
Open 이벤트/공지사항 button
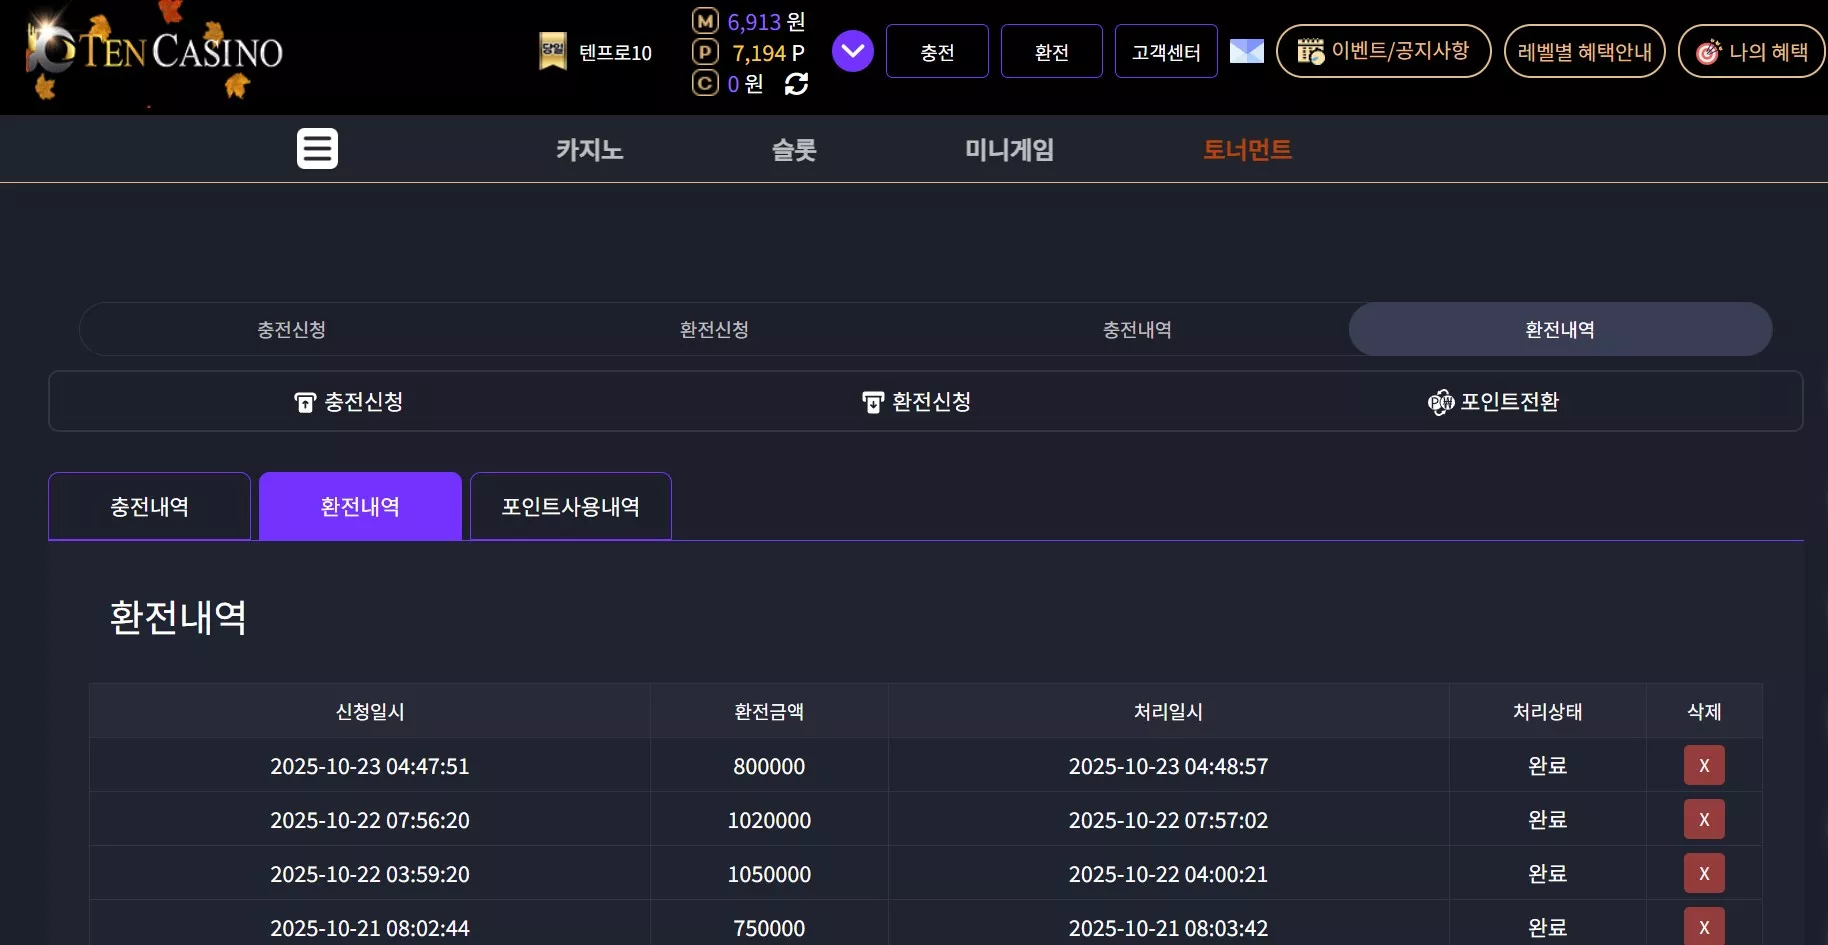coord(1383,51)
